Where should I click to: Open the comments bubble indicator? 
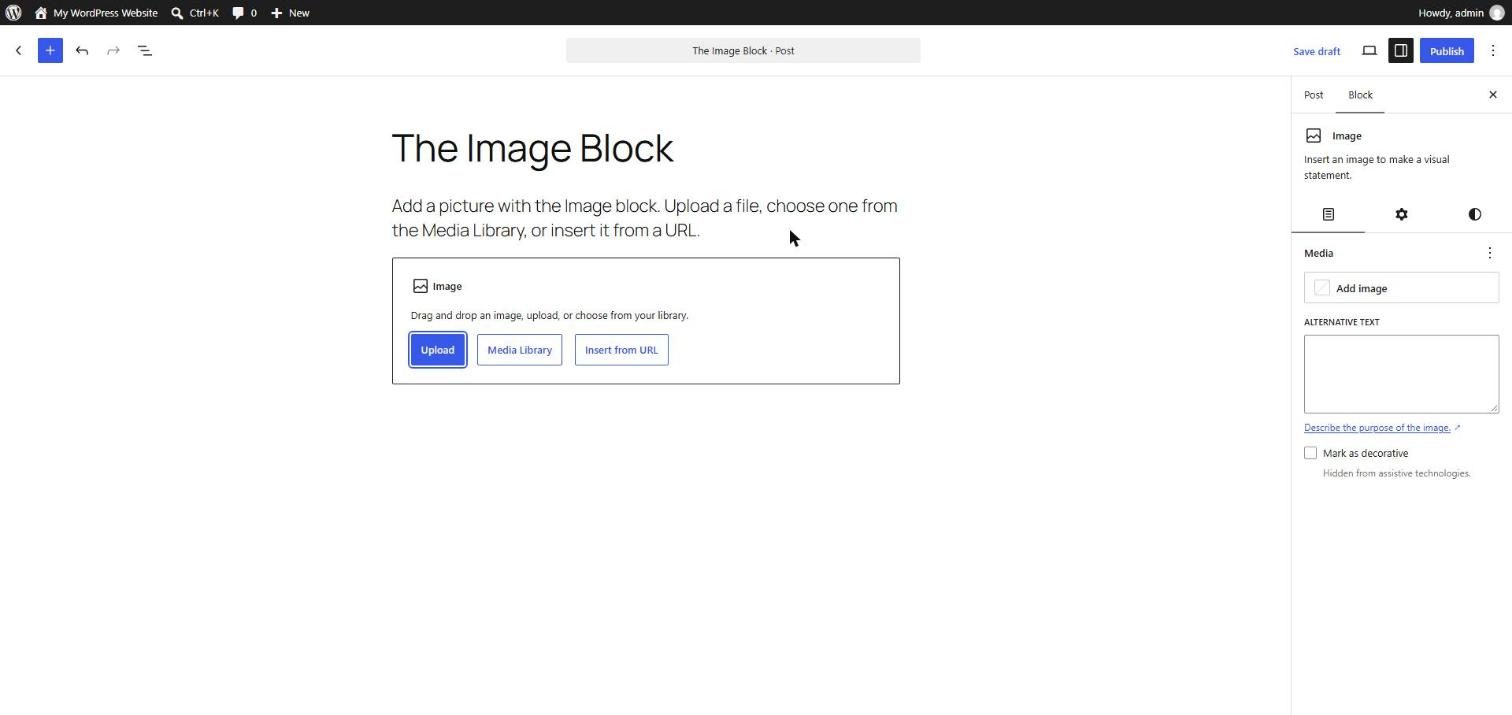(x=244, y=13)
